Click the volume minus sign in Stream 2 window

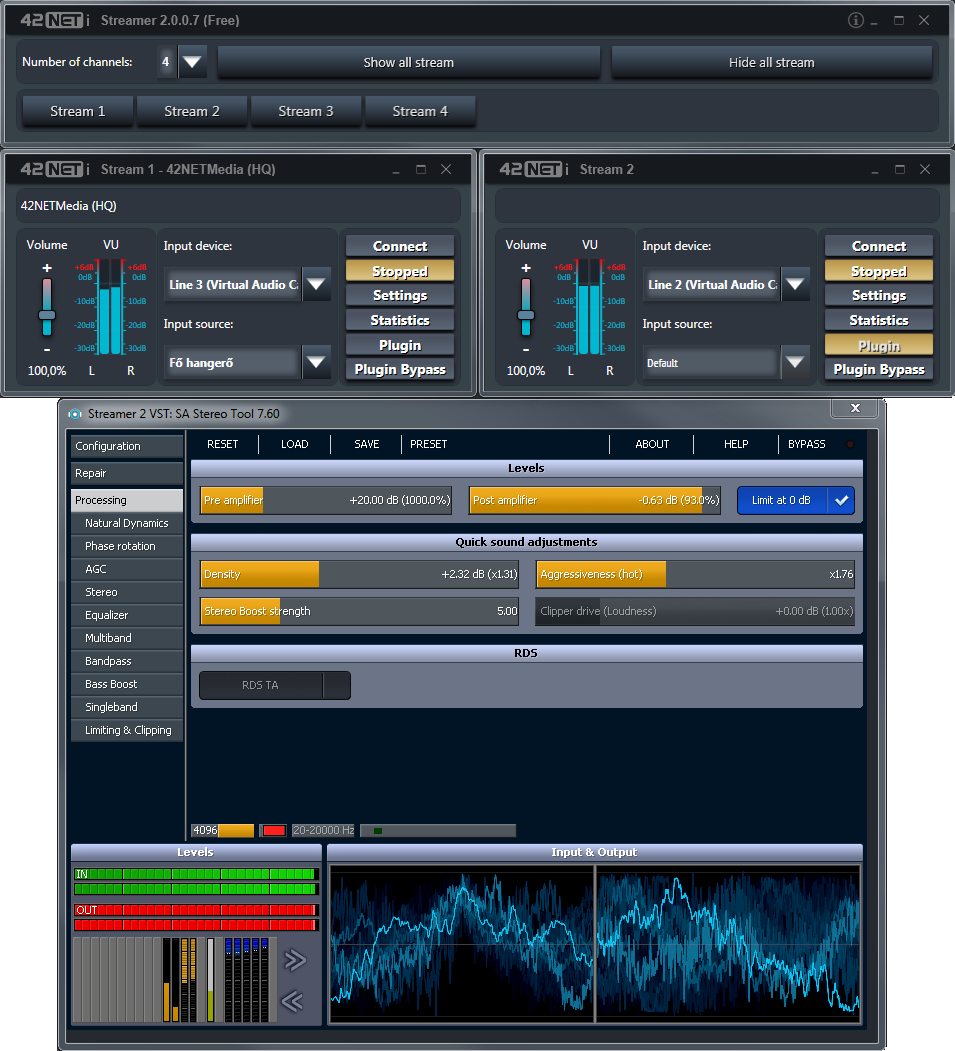[x=526, y=350]
